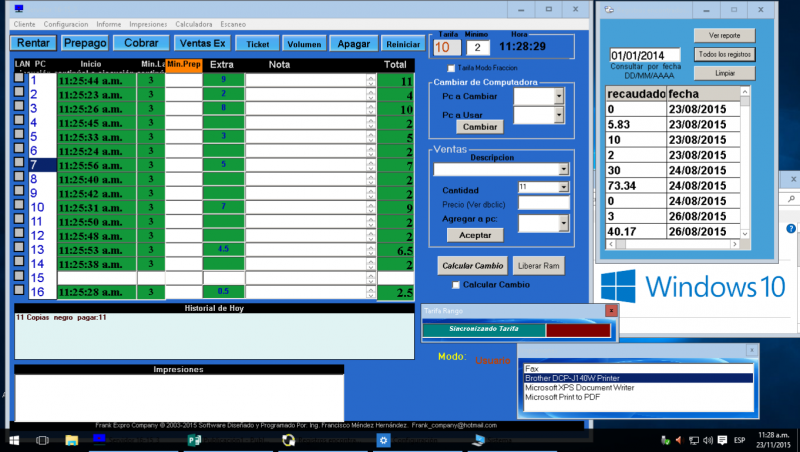The image size is (800, 452).
Task: Open the Agregar a pc dropdown
Action: click(563, 223)
